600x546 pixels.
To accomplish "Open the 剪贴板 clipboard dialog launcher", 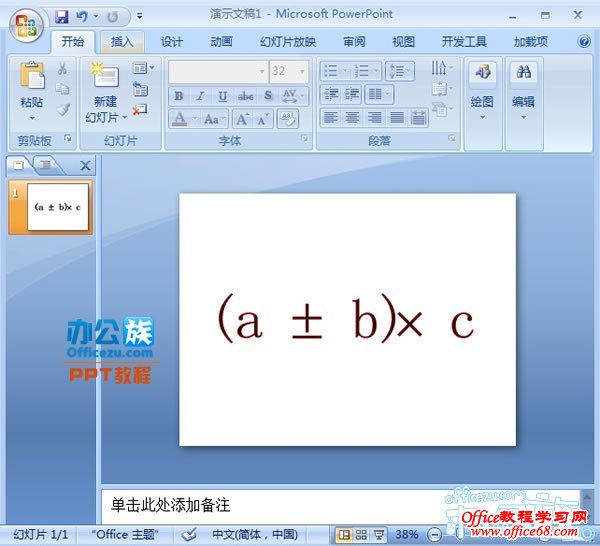I will point(68,138).
